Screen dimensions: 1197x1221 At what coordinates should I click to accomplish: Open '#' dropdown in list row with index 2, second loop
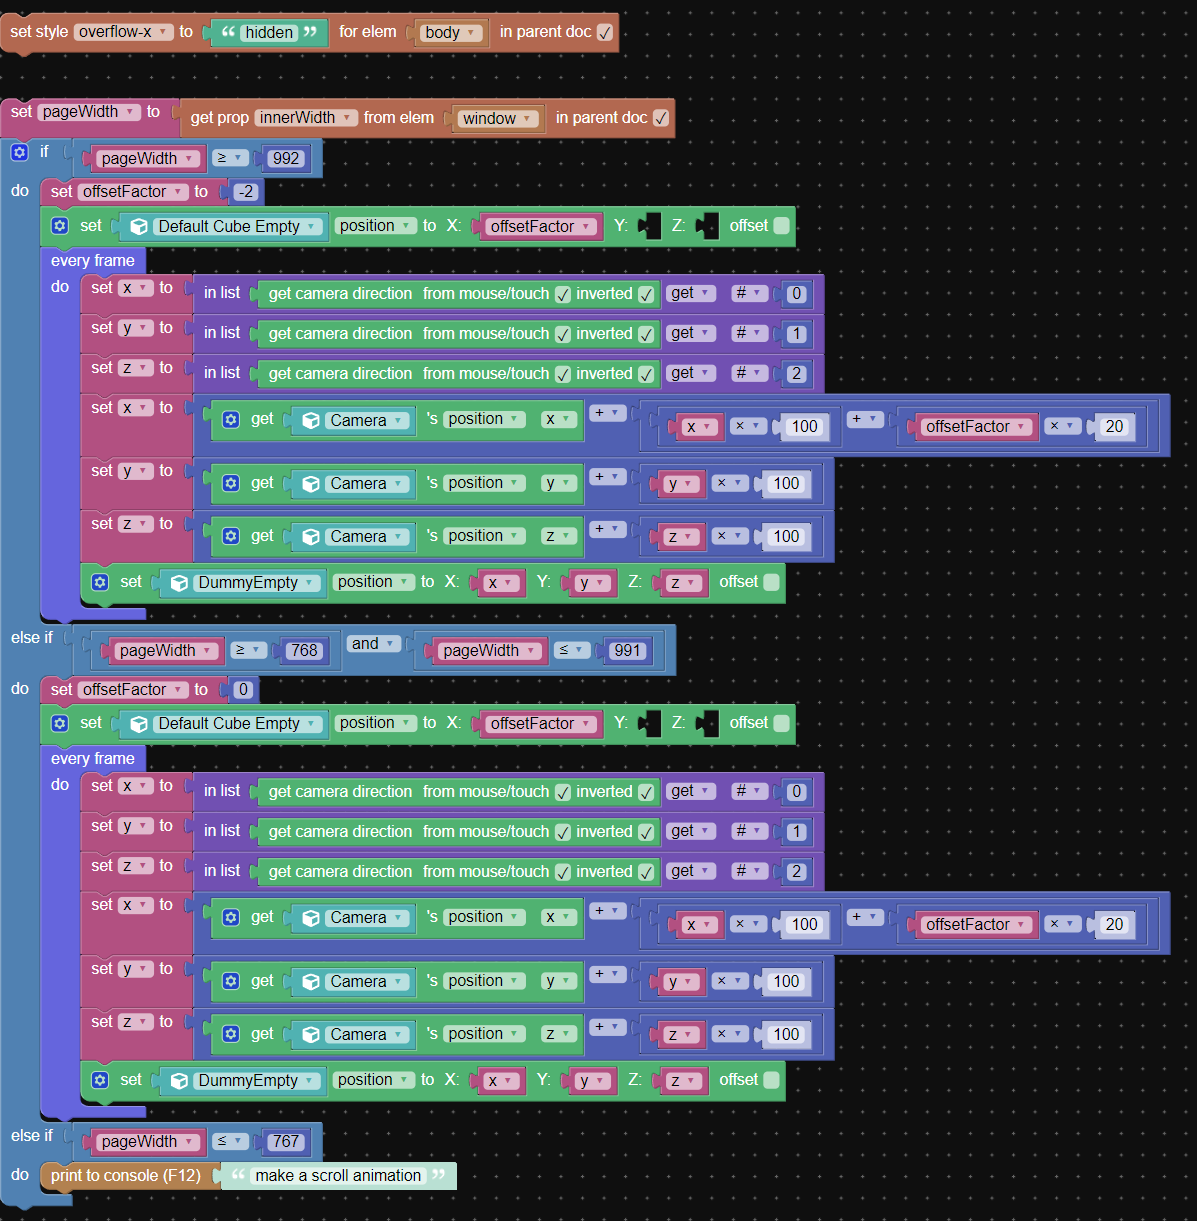coord(749,871)
